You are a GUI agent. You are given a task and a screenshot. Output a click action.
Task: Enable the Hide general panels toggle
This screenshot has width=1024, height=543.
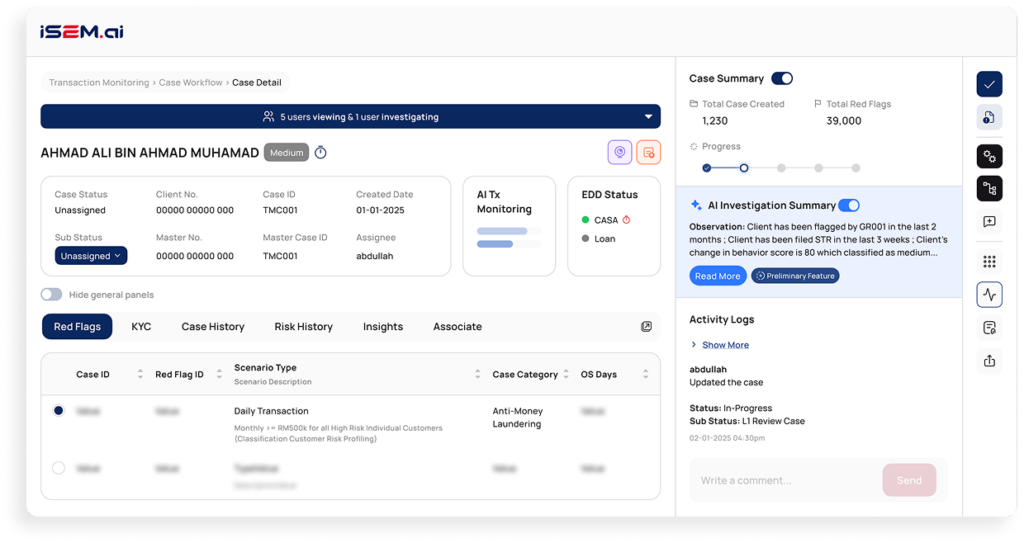point(51,295)
